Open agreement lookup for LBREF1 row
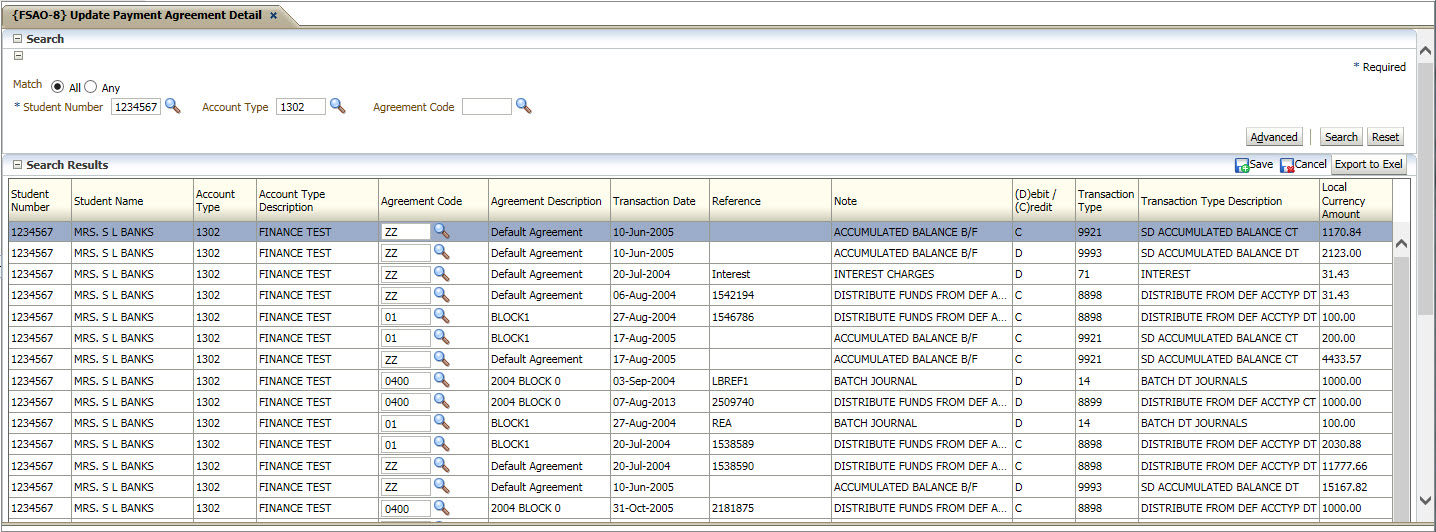 click(x=441, y=380)
